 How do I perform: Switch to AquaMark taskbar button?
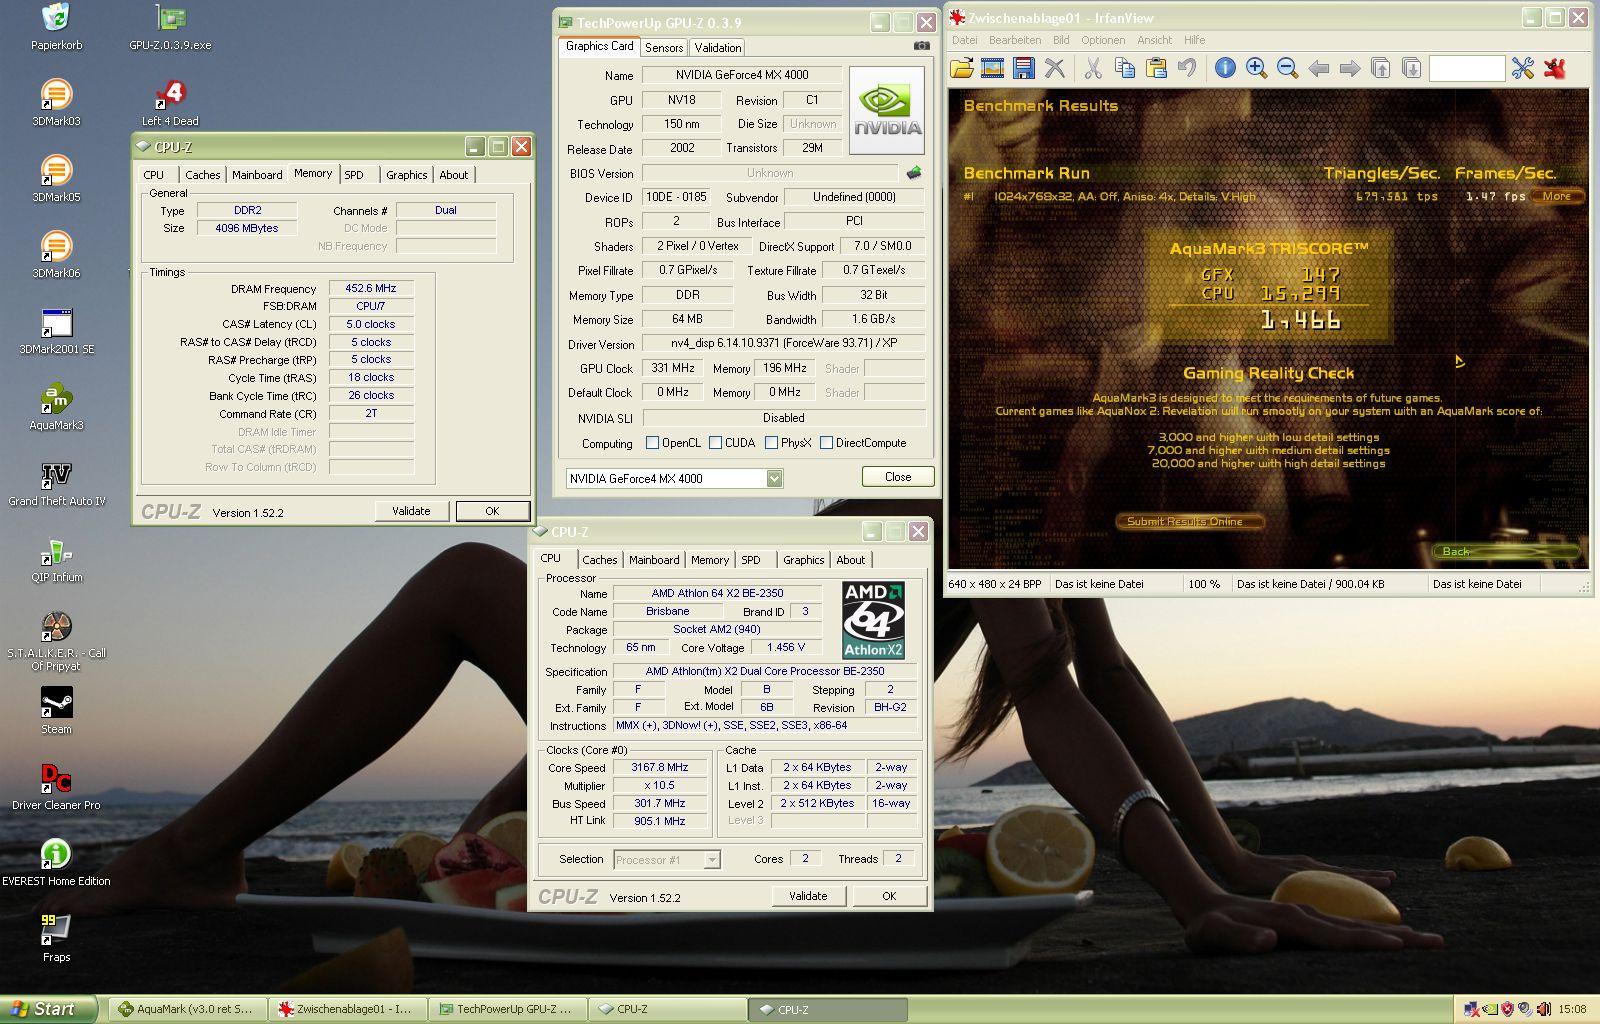tap(187, 1009)
